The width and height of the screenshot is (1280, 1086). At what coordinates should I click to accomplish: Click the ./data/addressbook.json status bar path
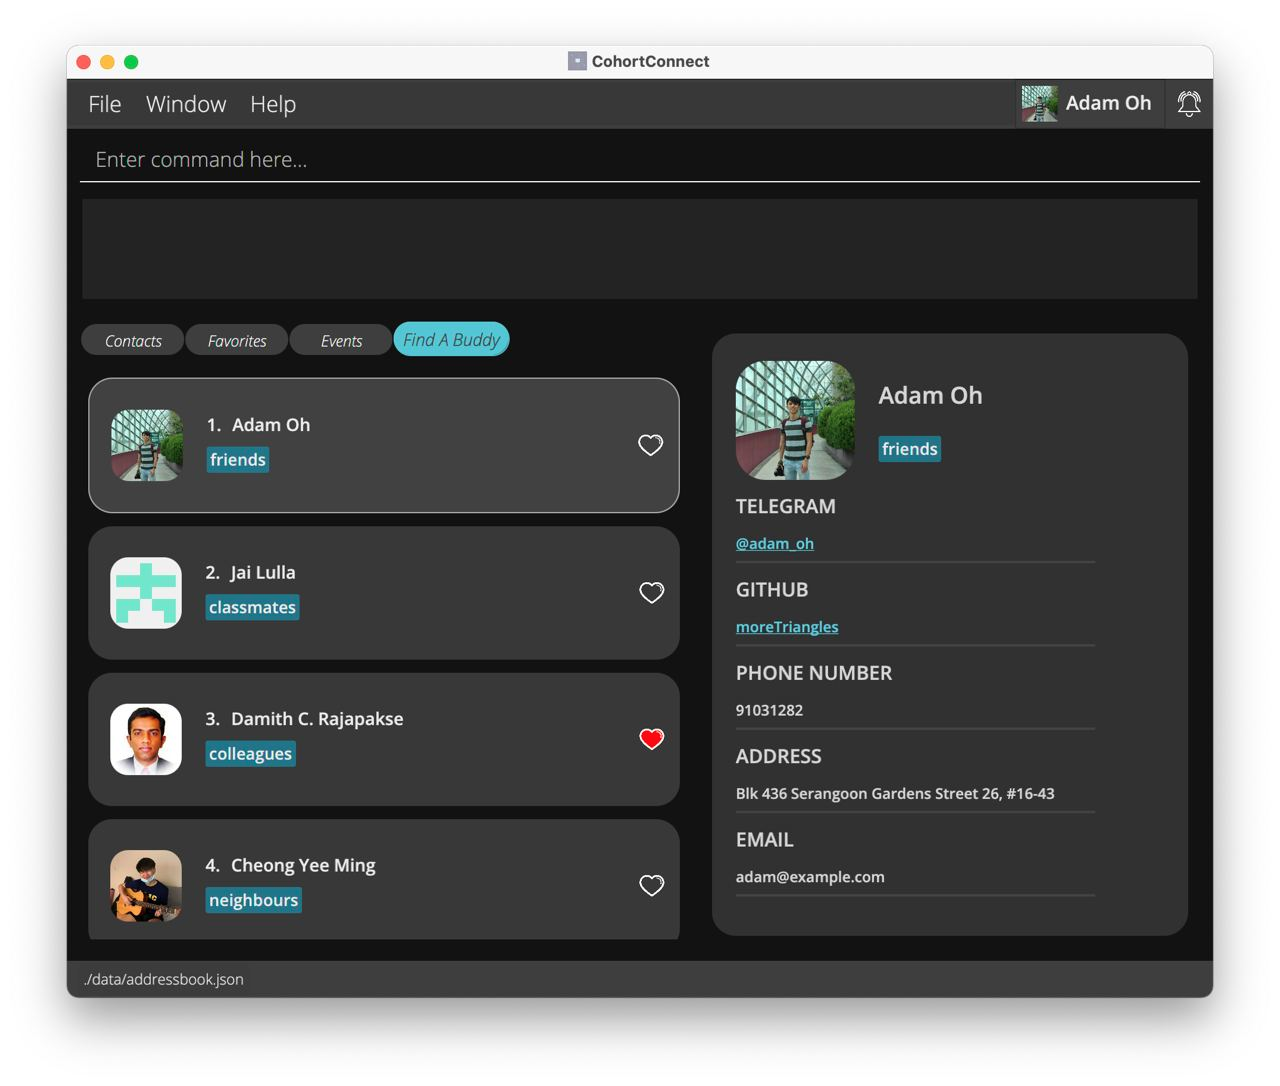pyautogui.click(x=164, y=980)
